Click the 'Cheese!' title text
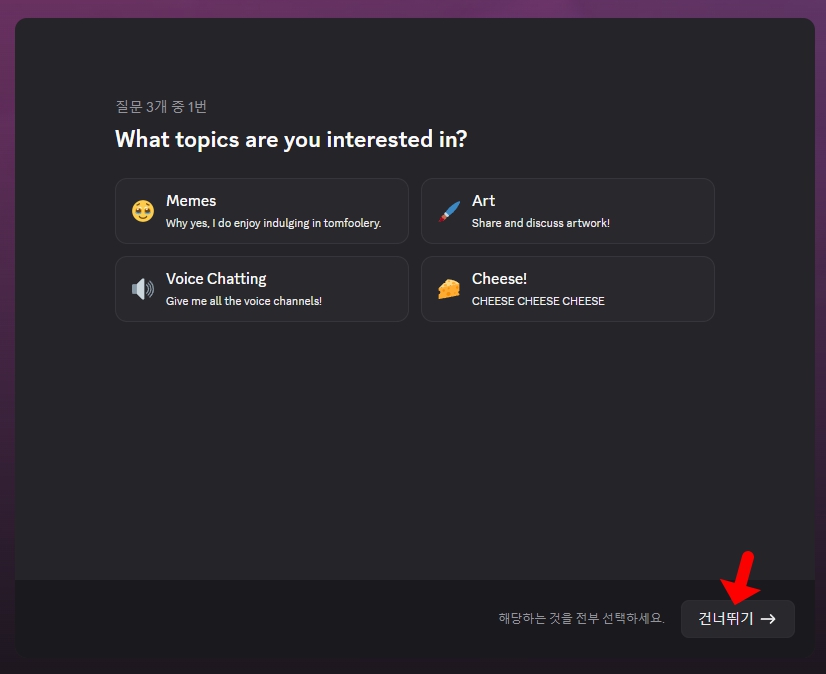Image resolution: width=826 pixels, height=674 pixels. (x=499, y=279)
